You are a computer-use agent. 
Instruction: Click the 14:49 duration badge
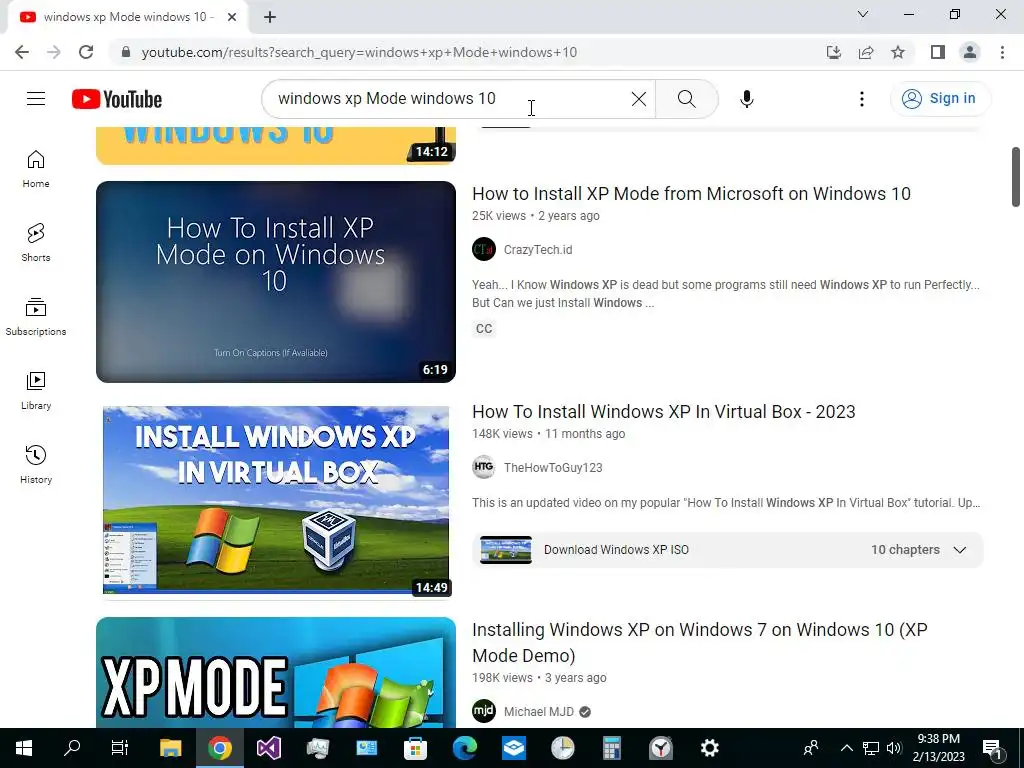coord(432,587)
